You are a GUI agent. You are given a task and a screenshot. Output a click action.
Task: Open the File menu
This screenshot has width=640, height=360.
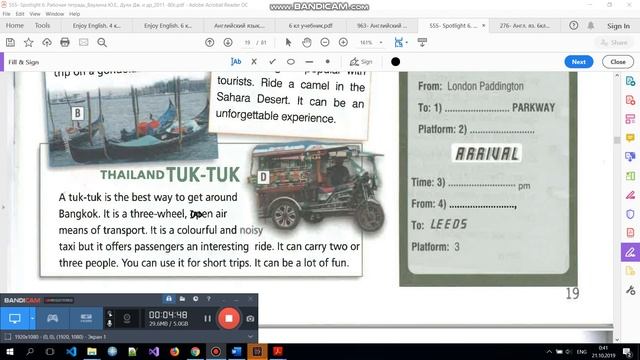pyautogui.click(x=7, y=14)
